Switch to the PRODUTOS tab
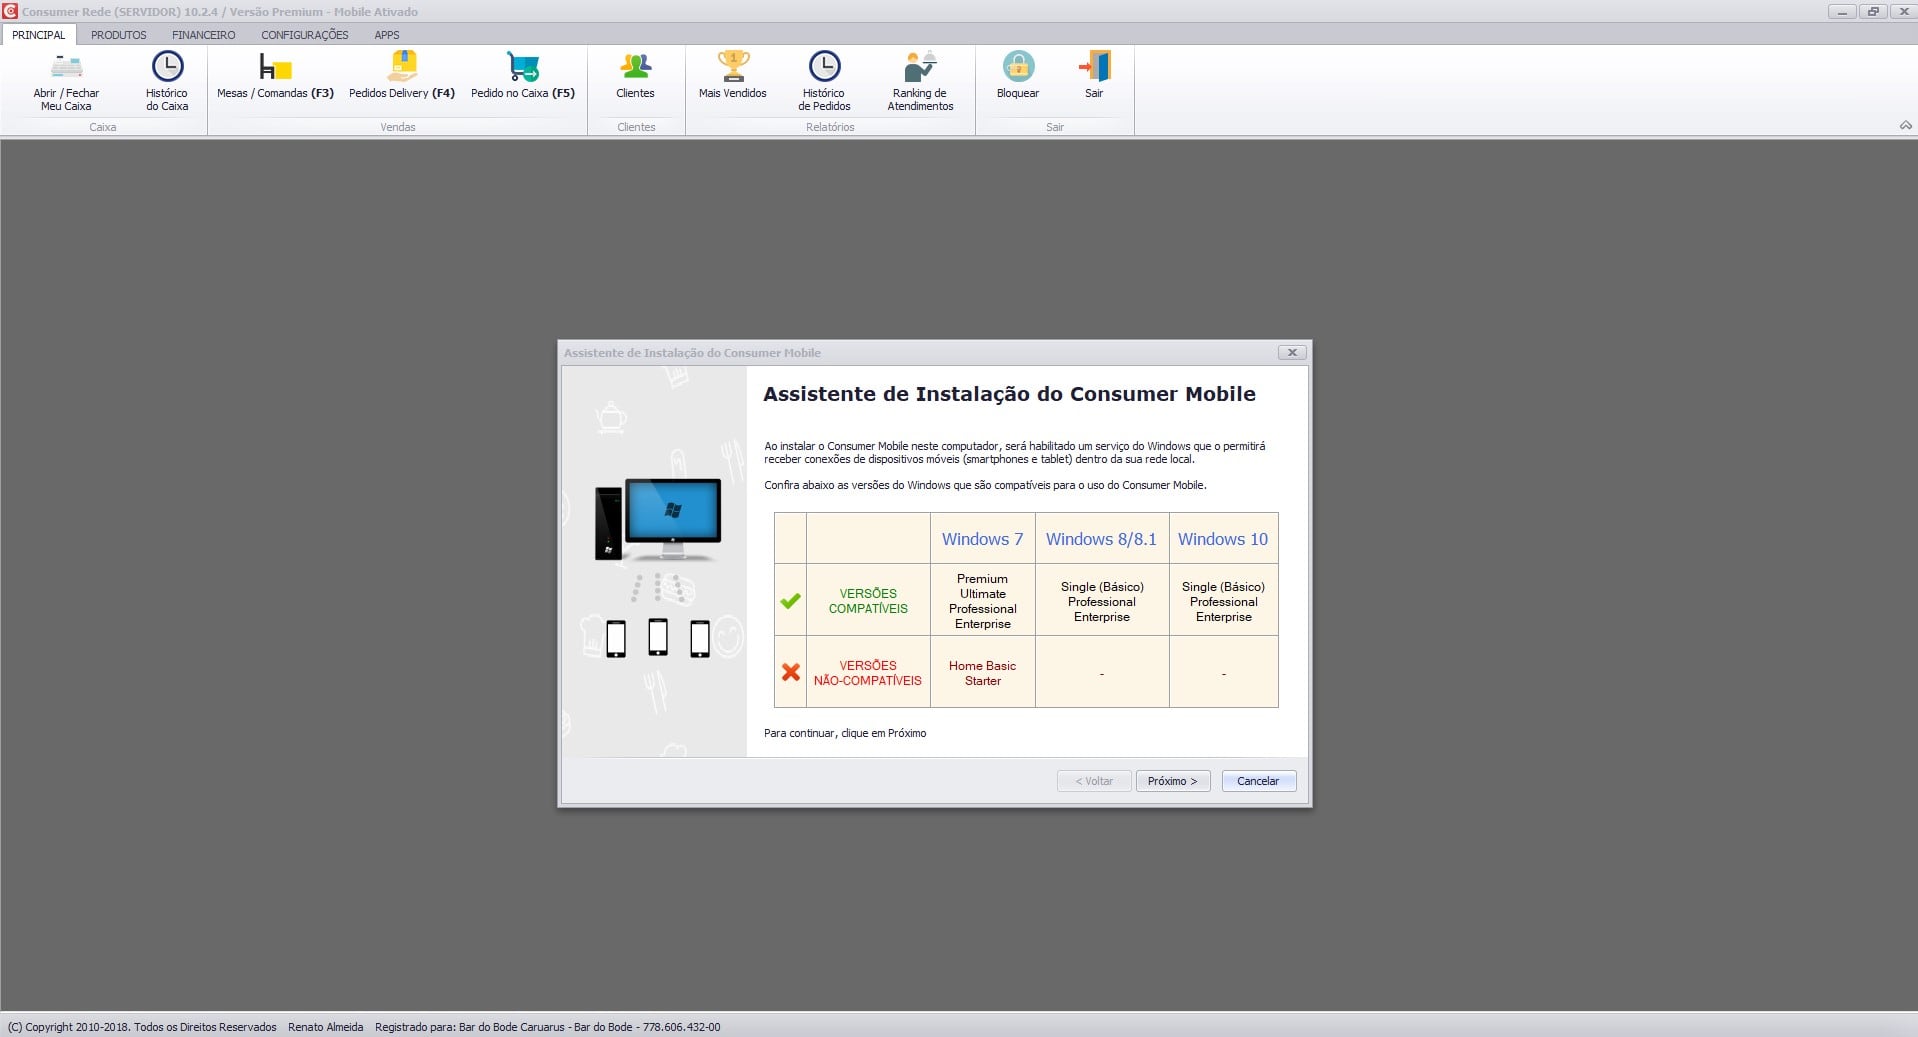 click(x=118, y=35)
